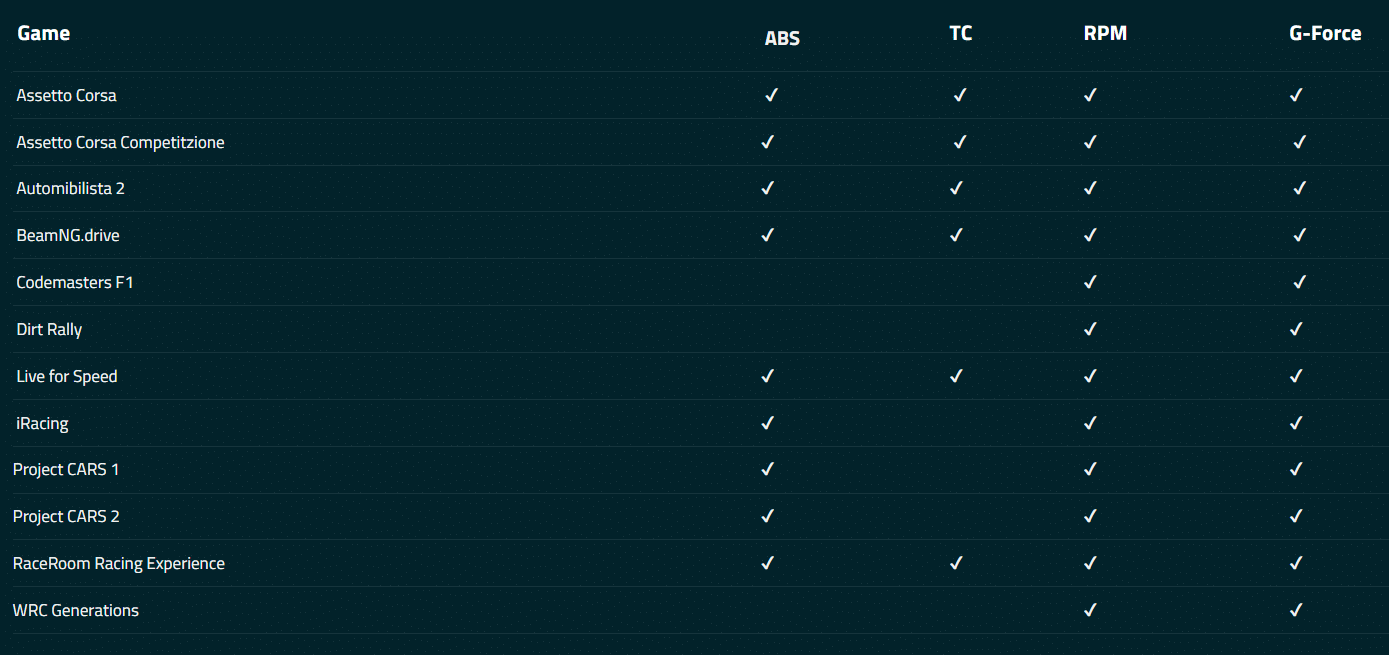Click the ABS column header

tap(782, 39)
